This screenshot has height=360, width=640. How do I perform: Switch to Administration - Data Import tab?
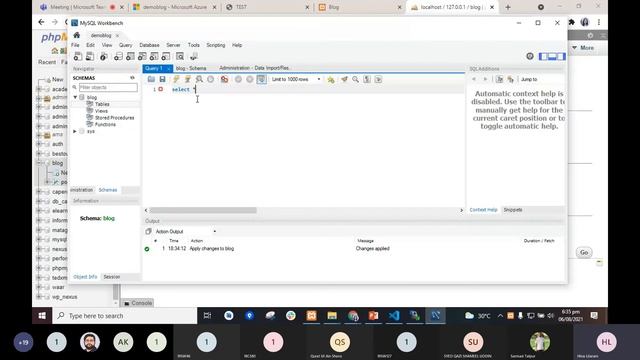[x=254, y=68]
